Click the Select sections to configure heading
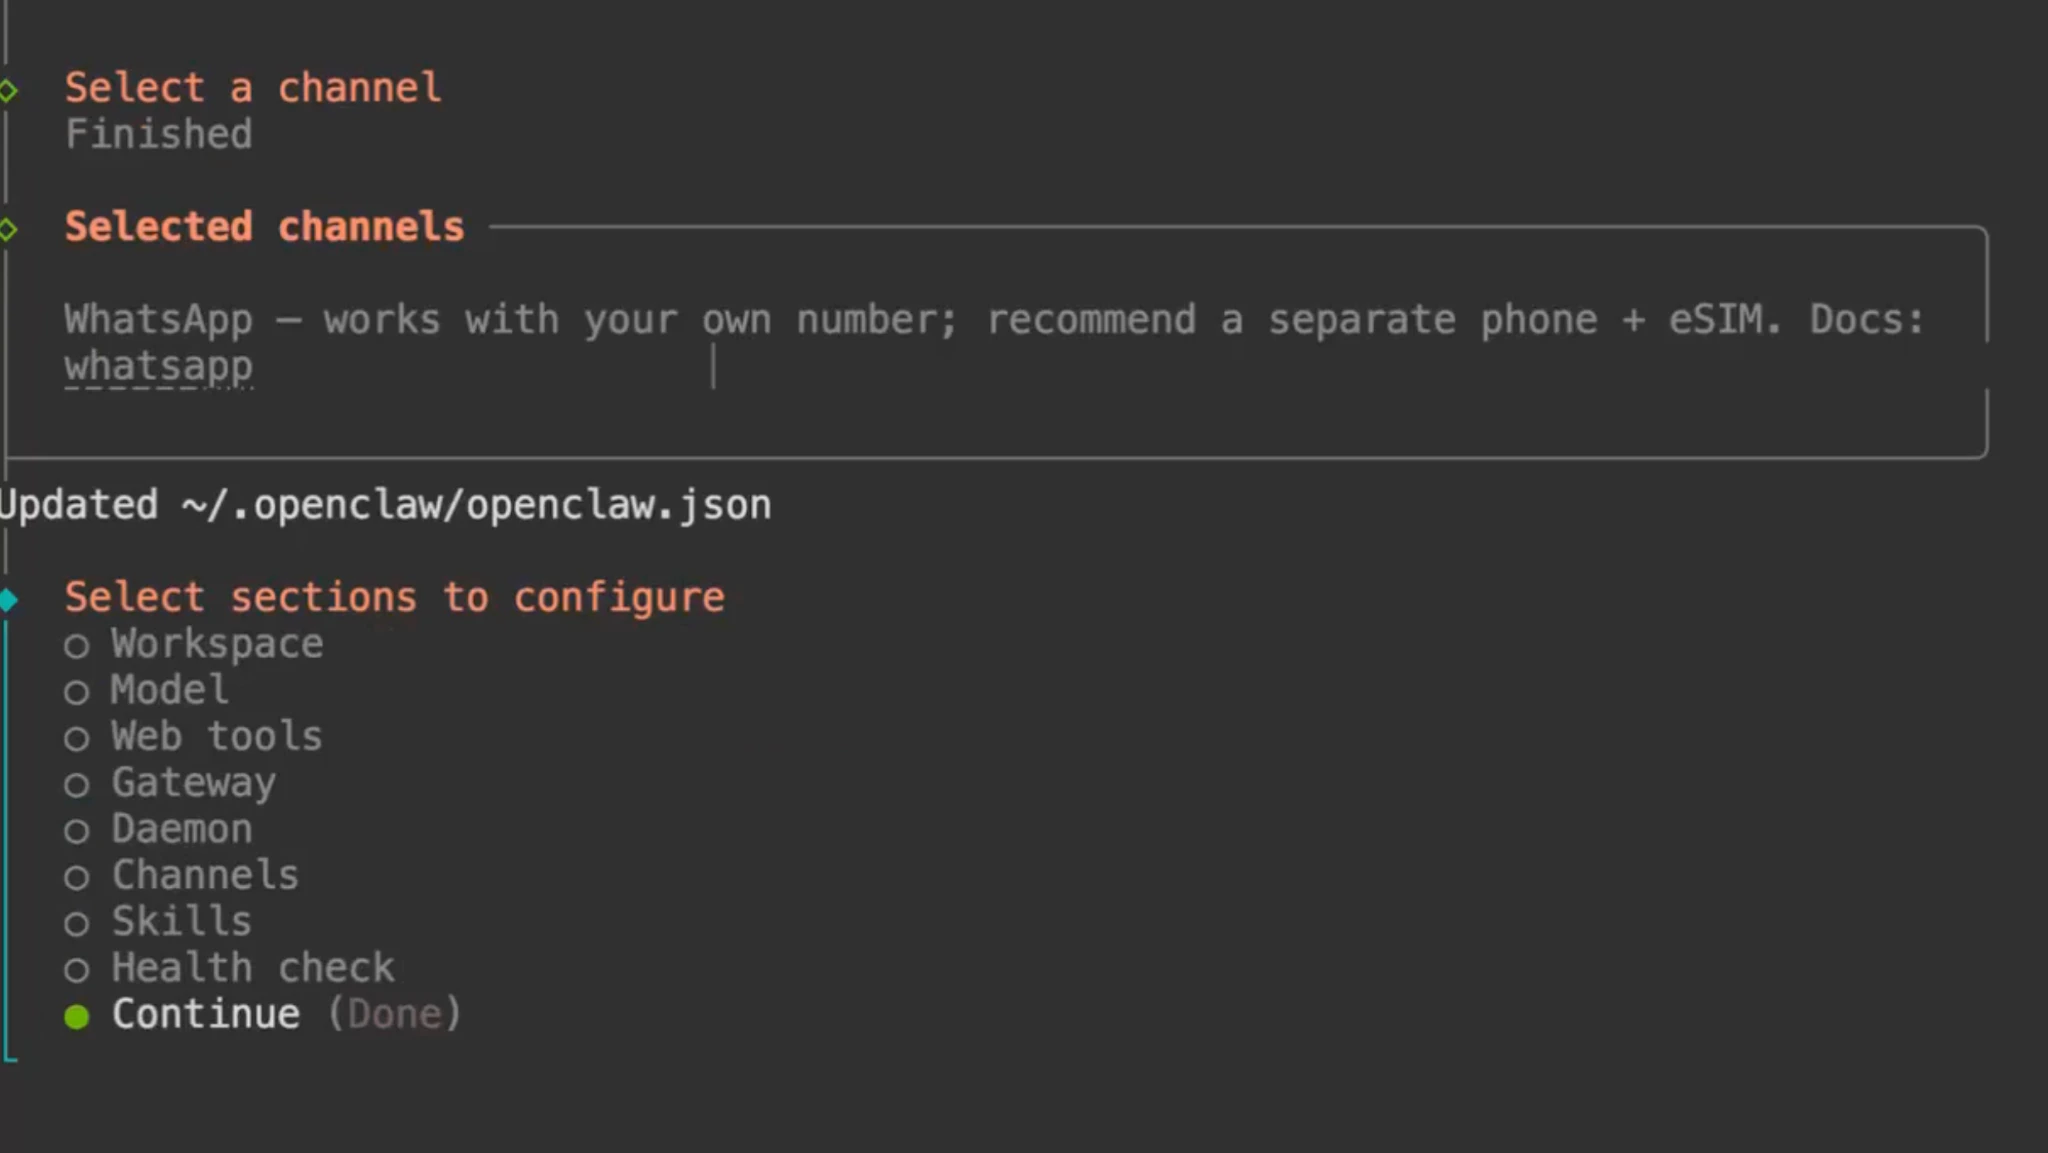 click(x=394, y=597)
